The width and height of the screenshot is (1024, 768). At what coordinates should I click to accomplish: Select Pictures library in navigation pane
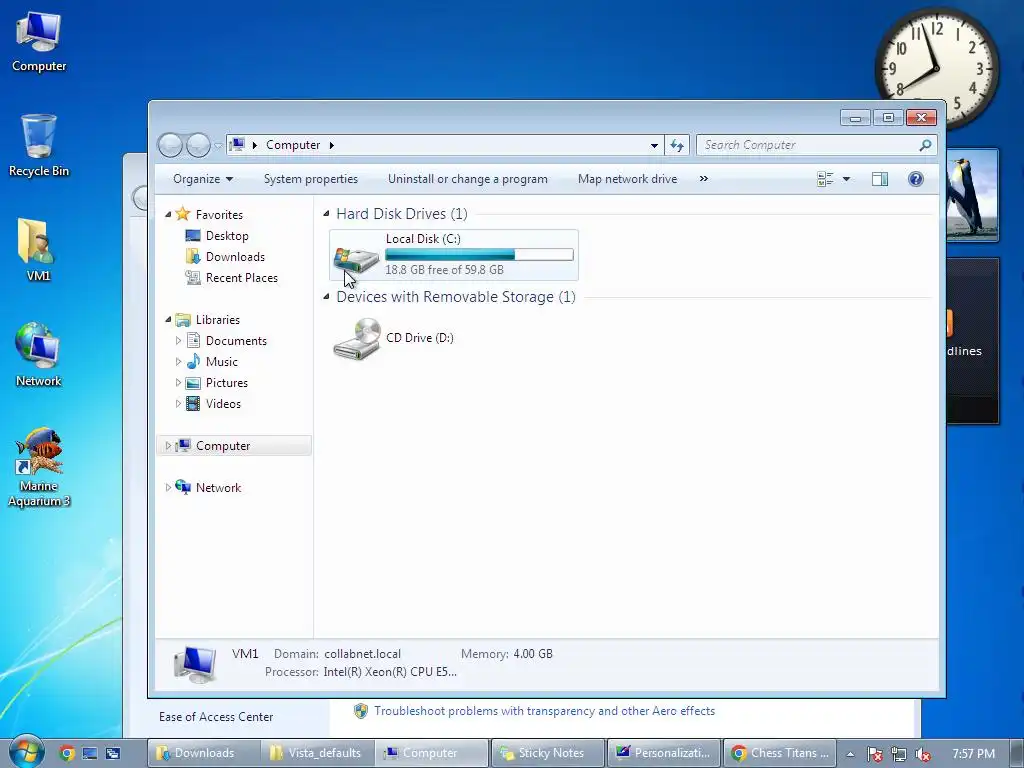point(227,383)
